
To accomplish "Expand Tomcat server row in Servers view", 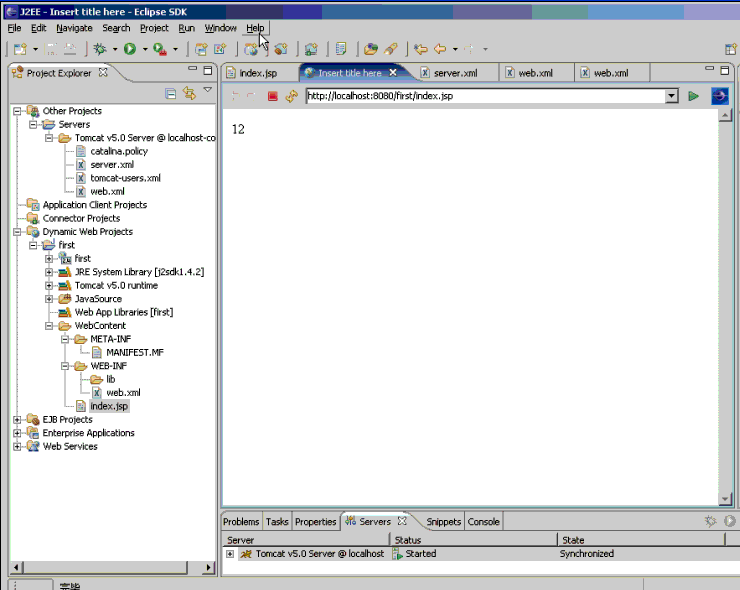I will coord(230,554).
